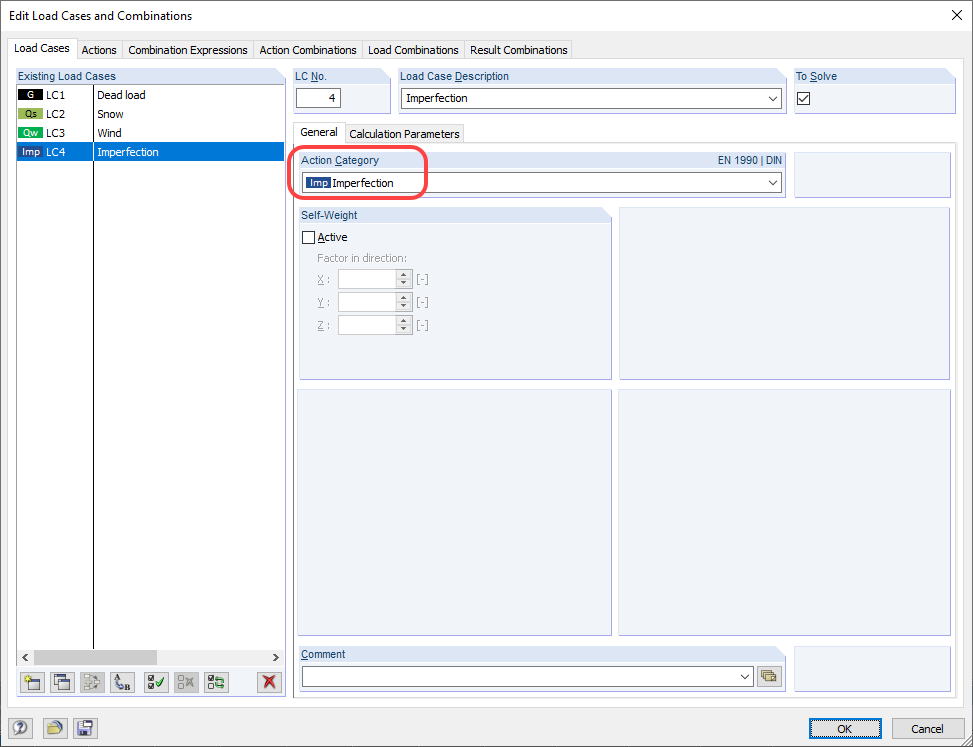Click the Cancel button
The width and height of the screenshot is (973, 747).
(927, 728)
